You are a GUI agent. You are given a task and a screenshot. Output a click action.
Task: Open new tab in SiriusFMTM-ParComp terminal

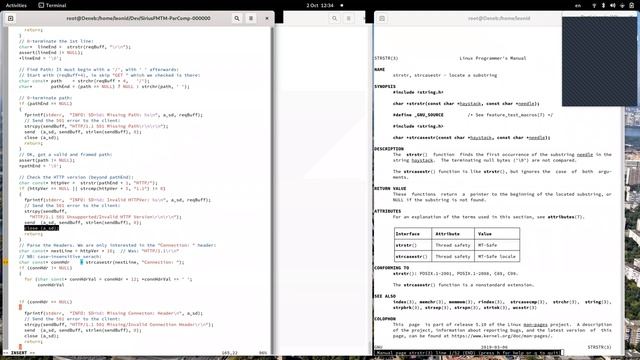point(11,18)
